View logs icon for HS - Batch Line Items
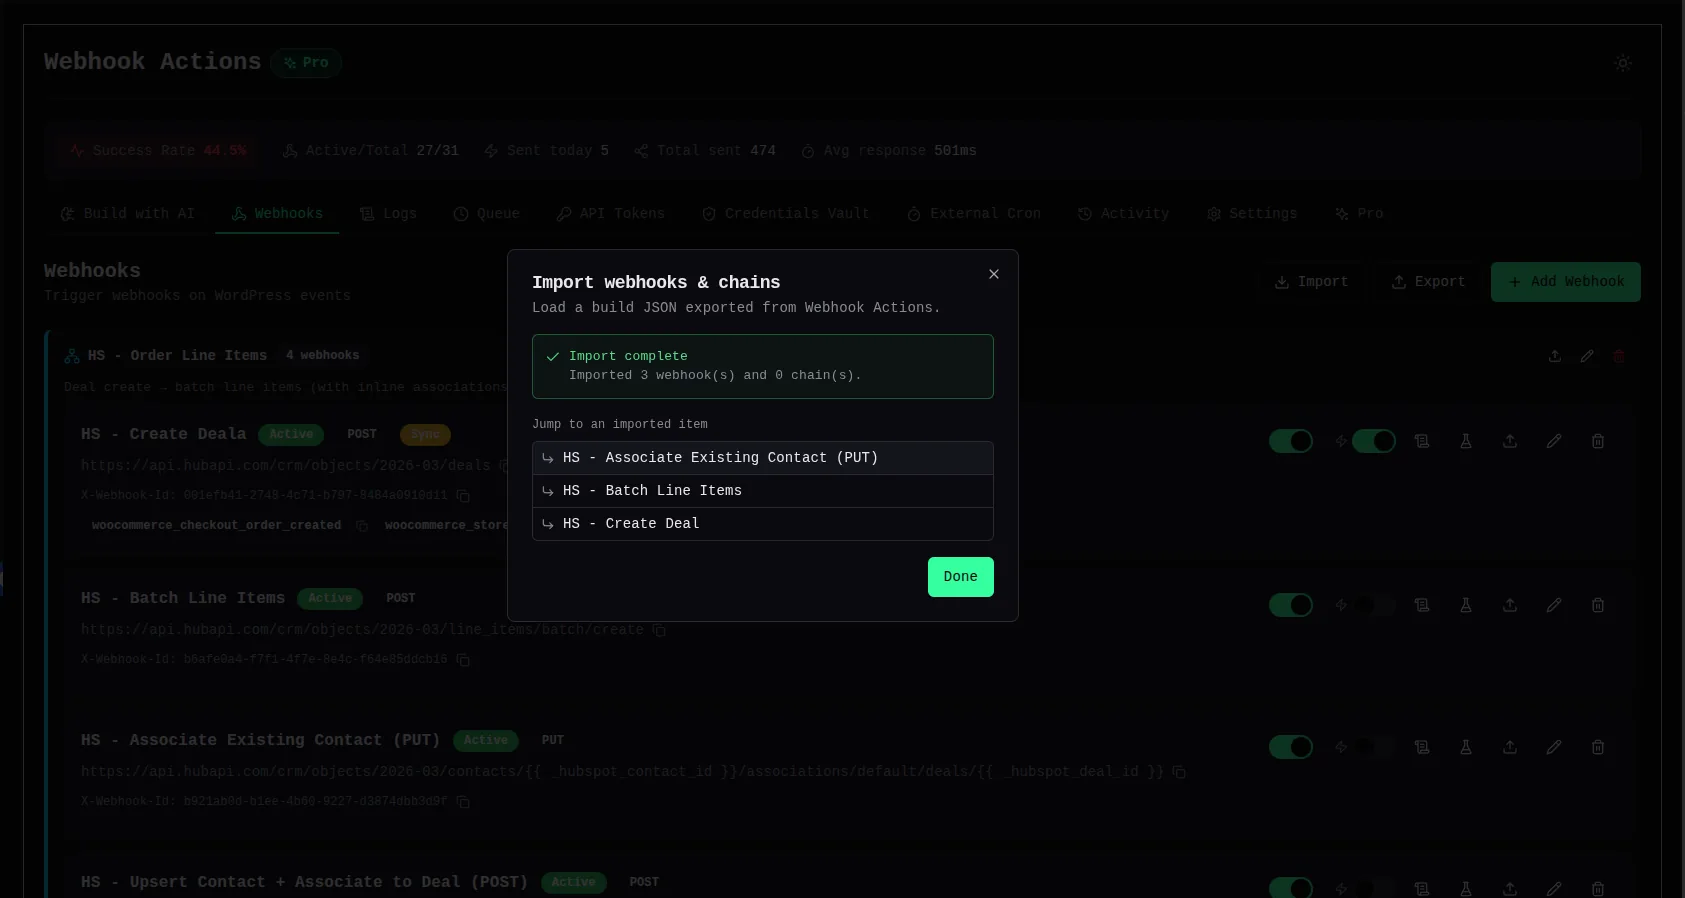This screenshot has height=898, width=1685. (1422, 605)
